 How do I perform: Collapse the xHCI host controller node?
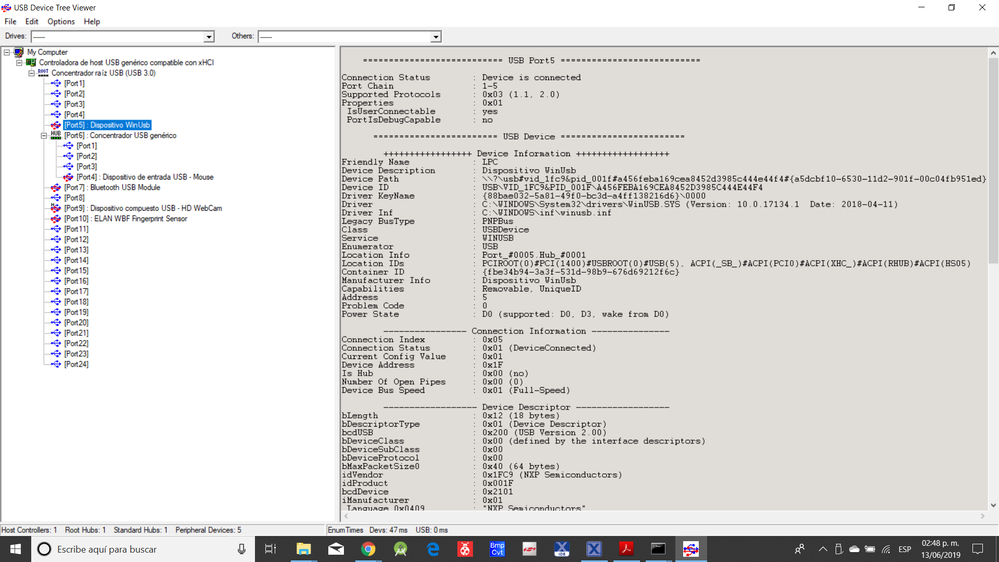[19, 62]
